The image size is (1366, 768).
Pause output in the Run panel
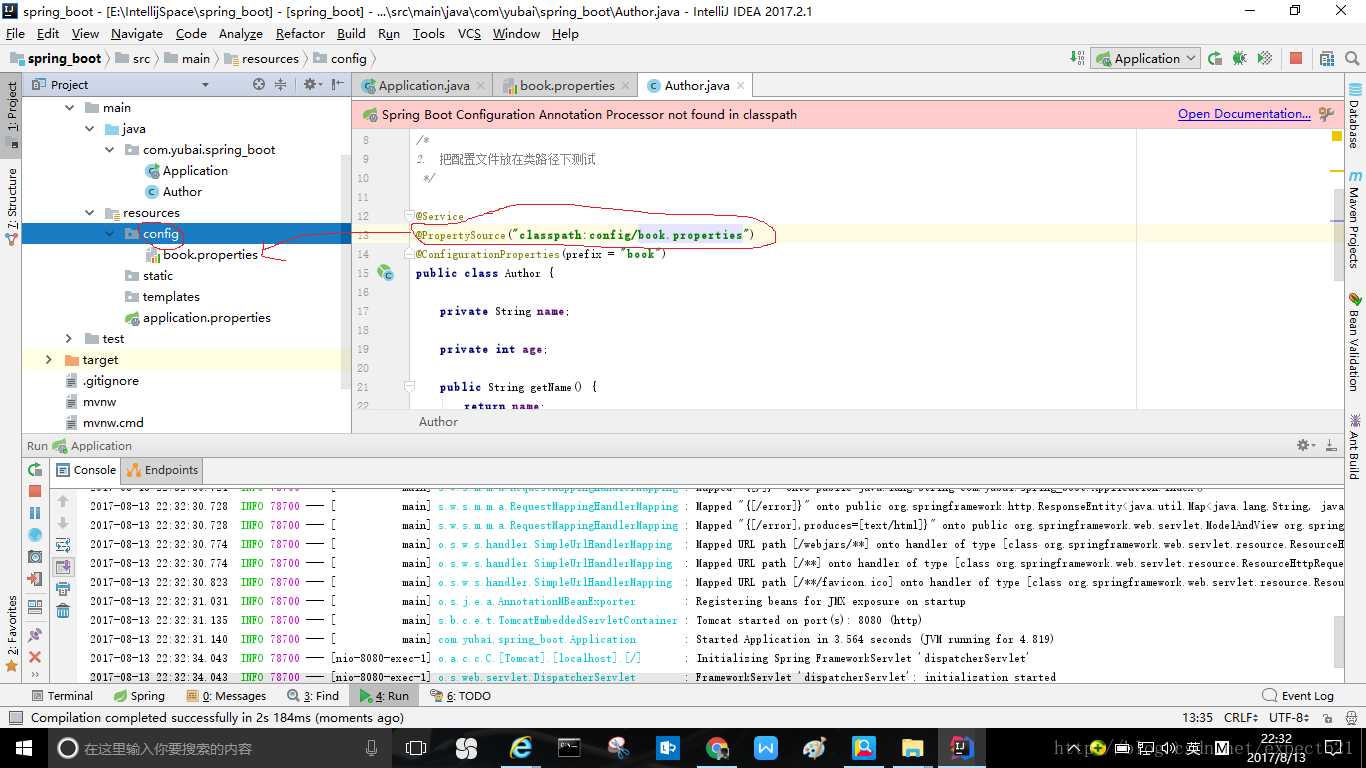(35, 513)
